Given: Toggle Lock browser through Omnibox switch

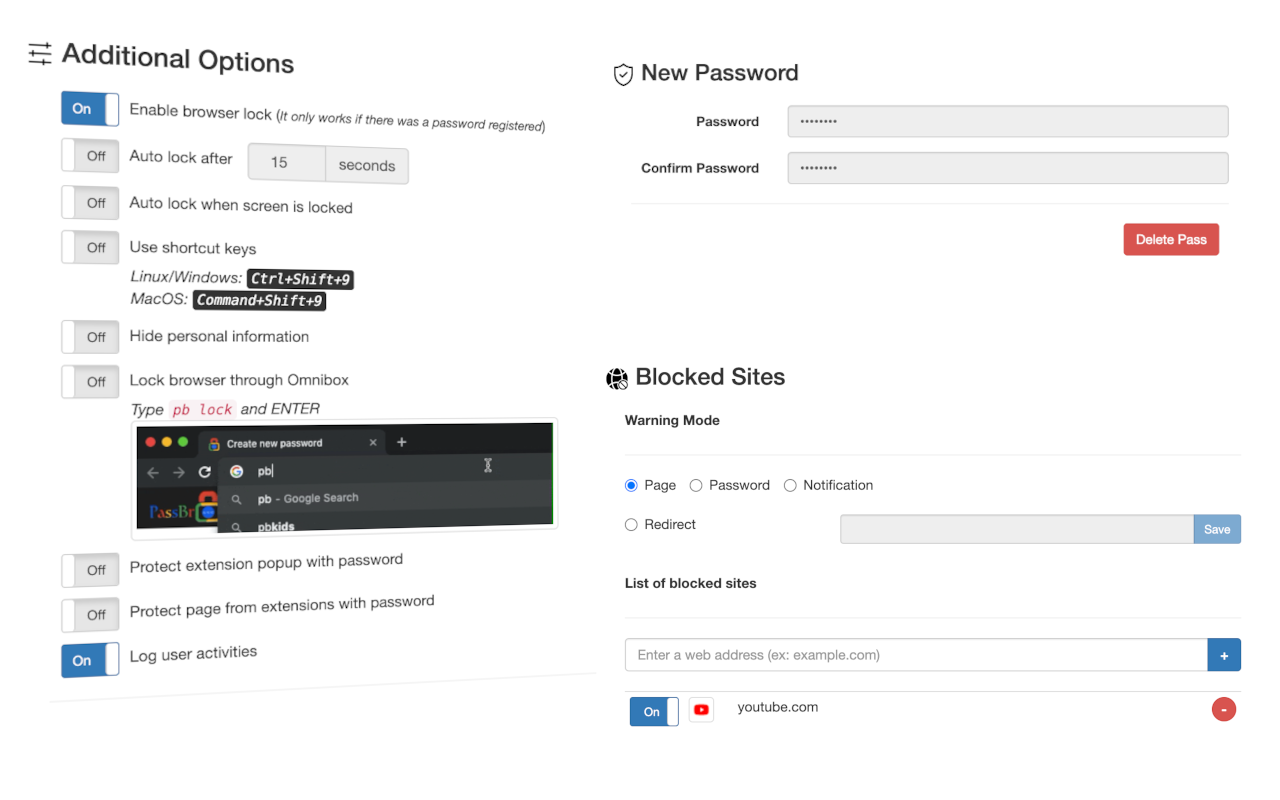Looking at the screenshot, I should tap(90, 381).
